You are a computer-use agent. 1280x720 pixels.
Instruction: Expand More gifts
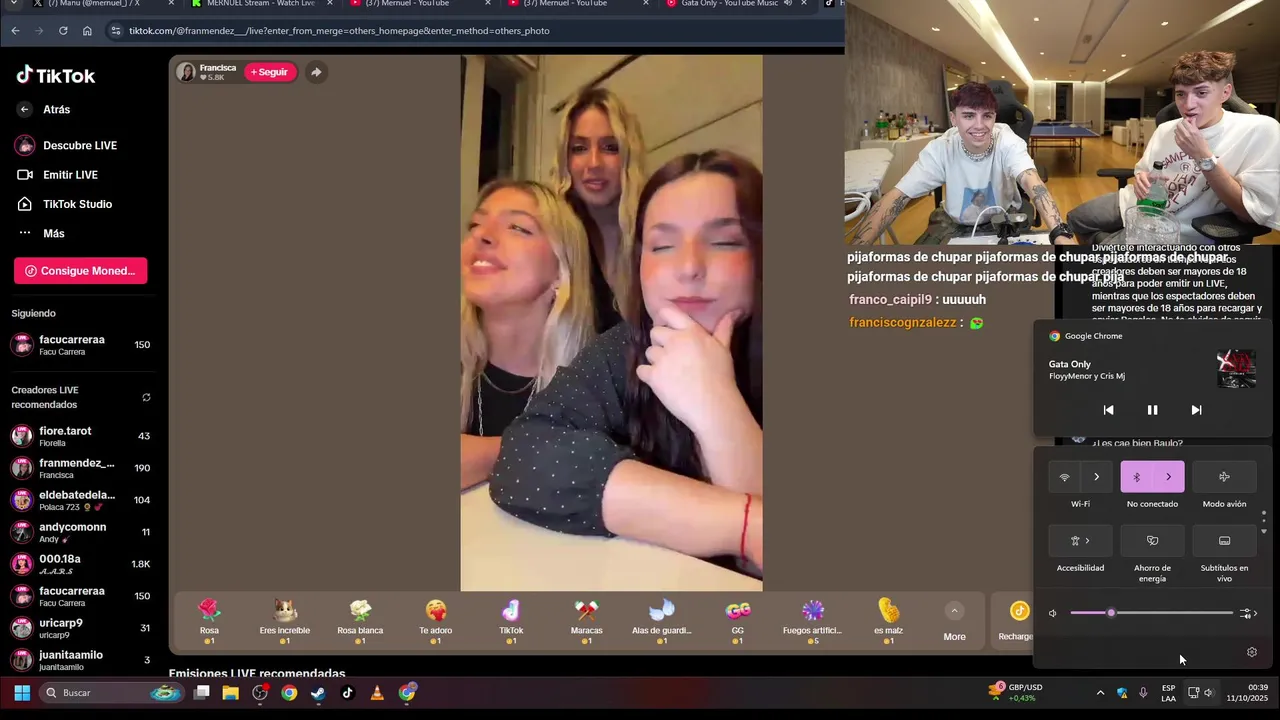pyautogui.click(x=954, y=622)
